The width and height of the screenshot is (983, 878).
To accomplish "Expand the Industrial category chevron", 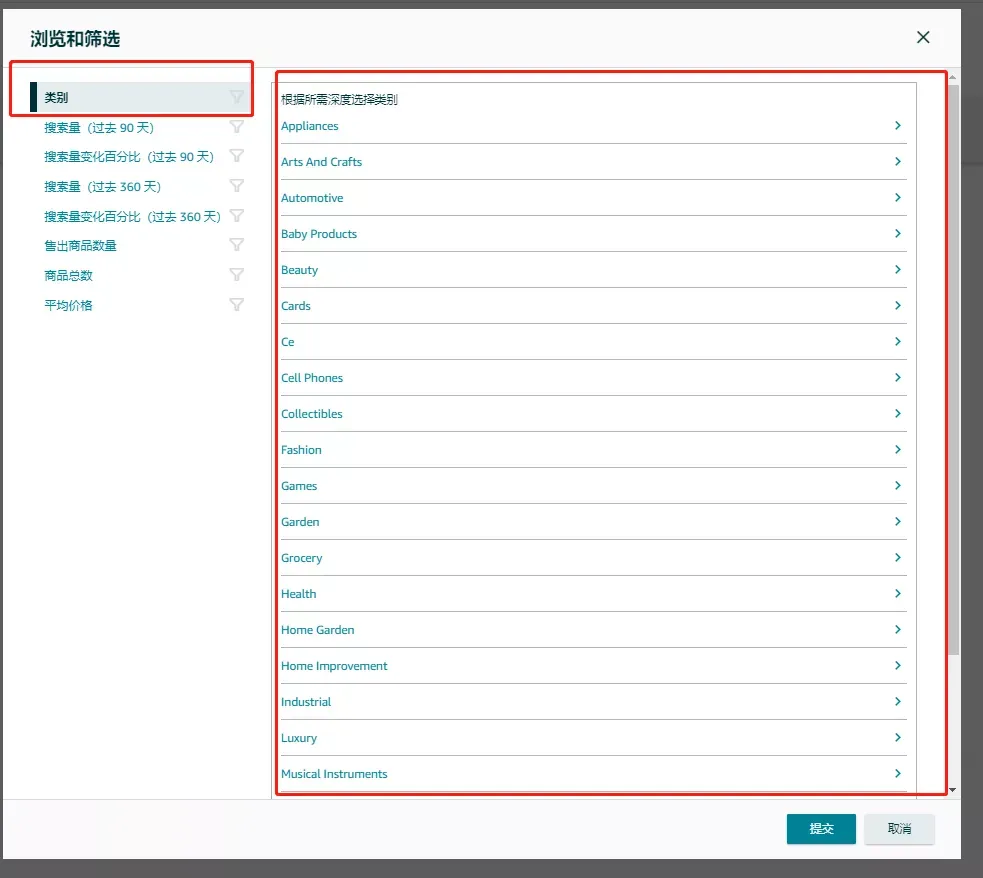I will pyautogui.click(x=898, y=701).
